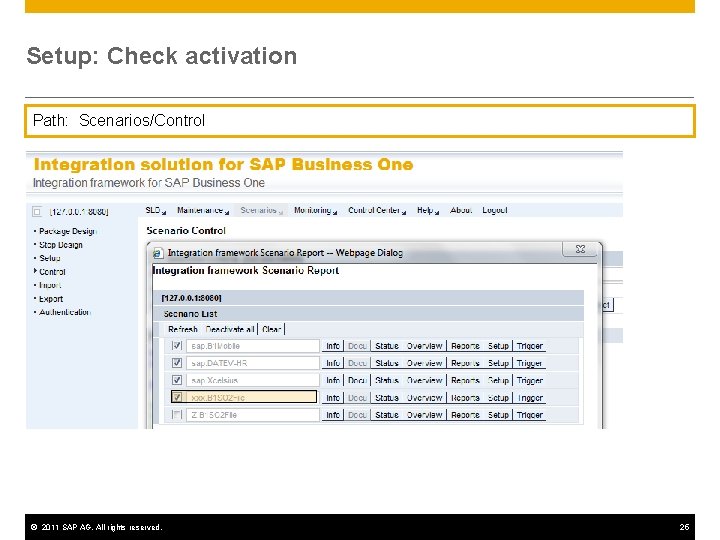Select Export in the left sidebar

[x=51, y=299]
